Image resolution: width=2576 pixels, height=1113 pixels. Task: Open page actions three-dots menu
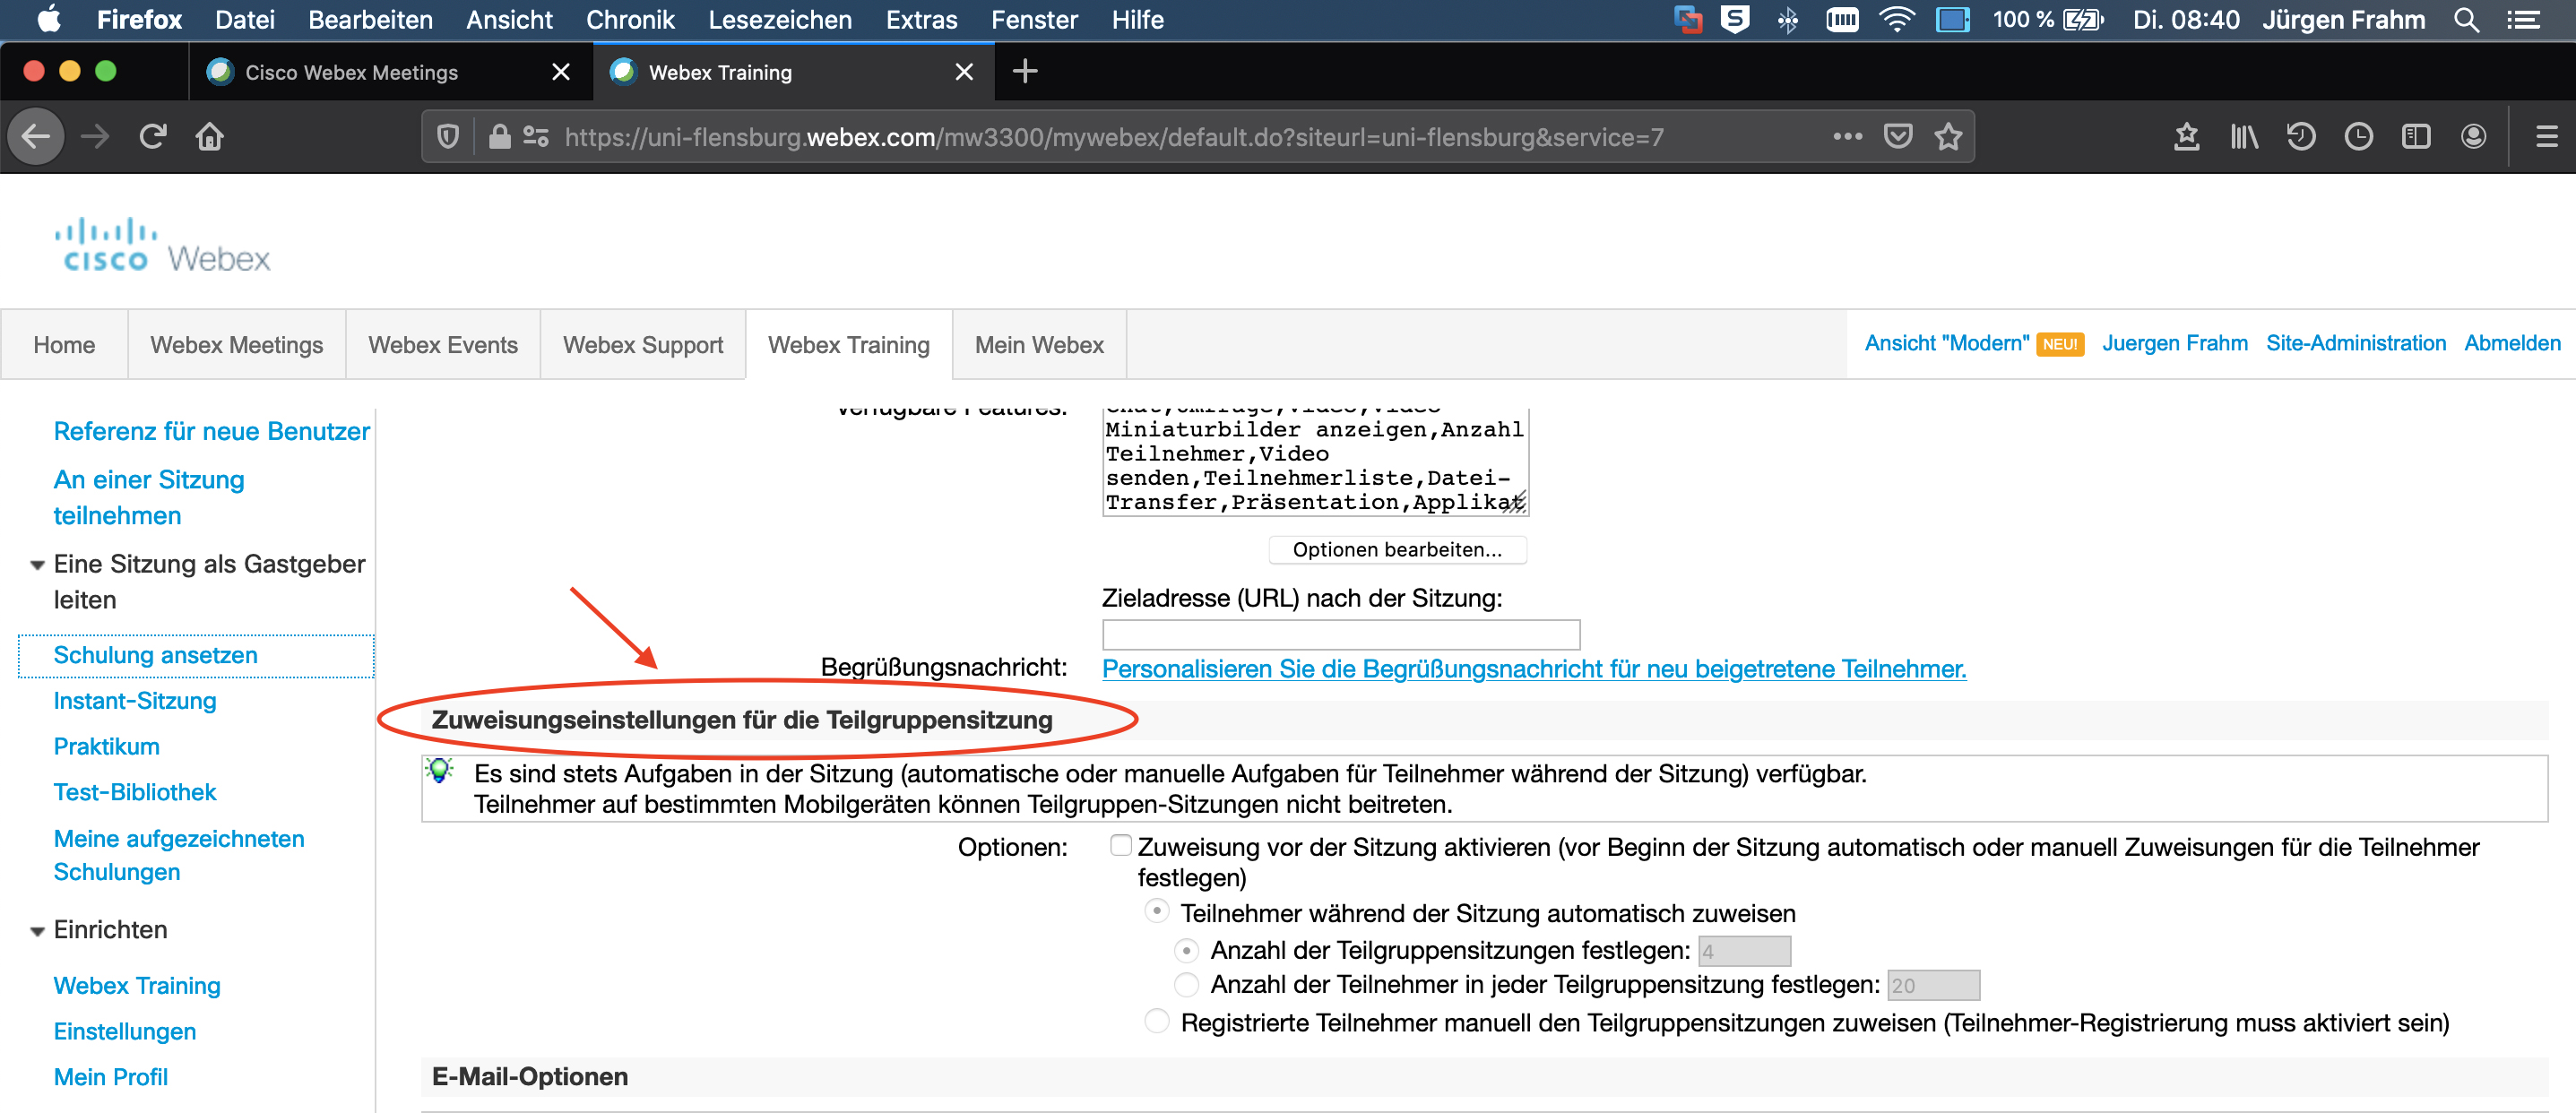pyautogui.click(x=1846, y=136)
